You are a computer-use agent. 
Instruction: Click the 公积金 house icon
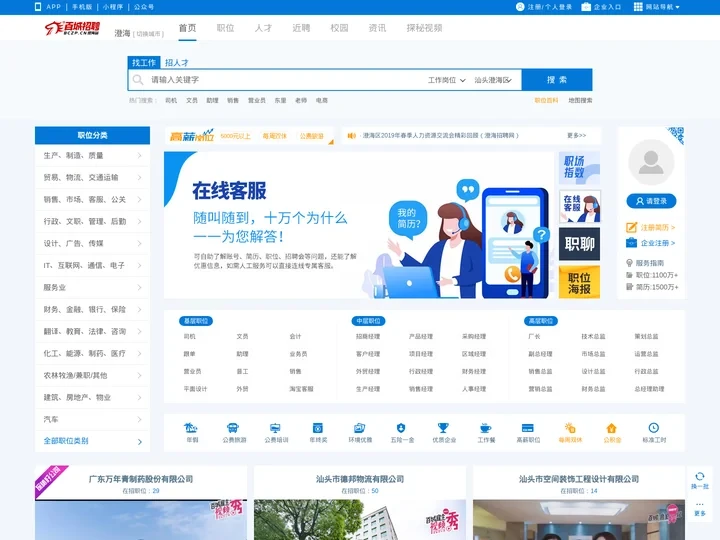[x=612, y=428]
